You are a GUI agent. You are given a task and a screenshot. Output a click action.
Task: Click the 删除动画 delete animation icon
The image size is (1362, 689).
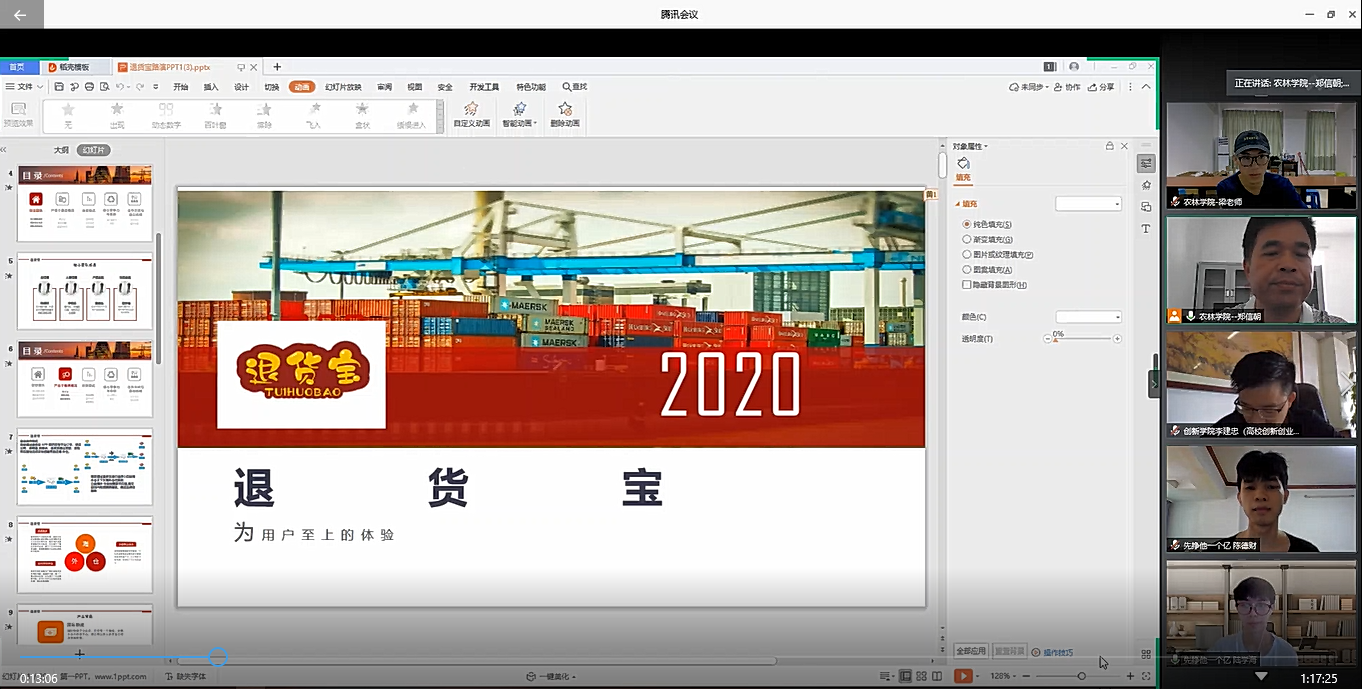[565, 114]
